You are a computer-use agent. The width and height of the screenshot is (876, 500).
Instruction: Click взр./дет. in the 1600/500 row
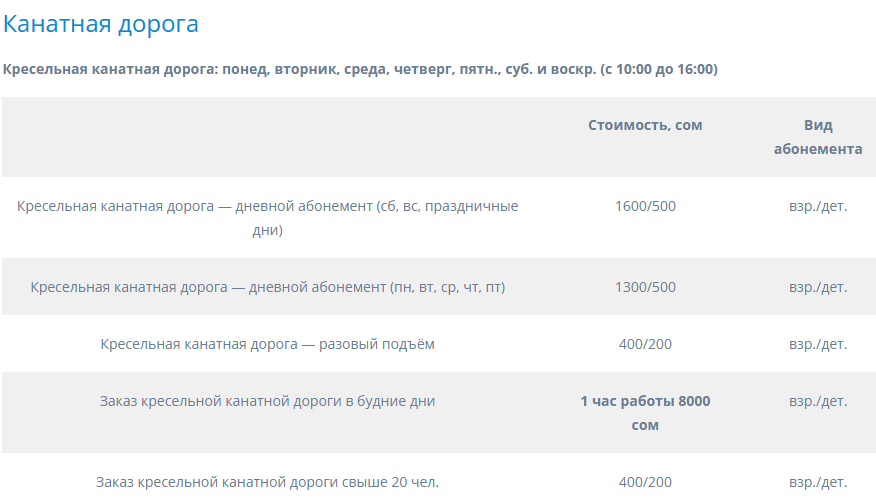818,206
